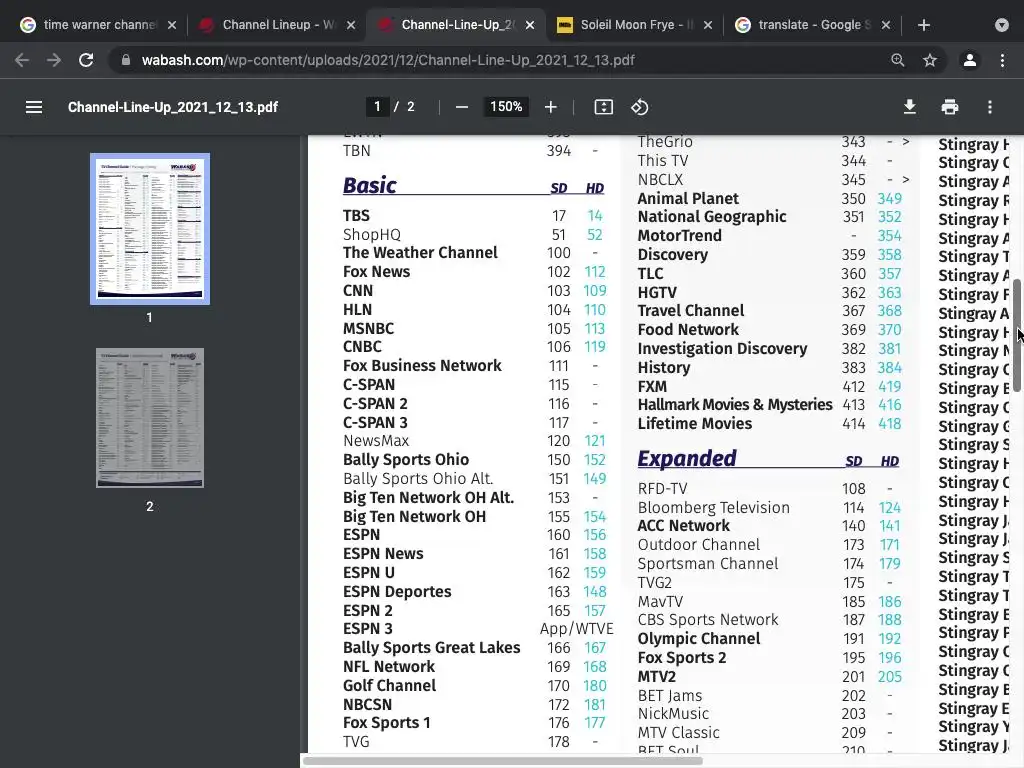
Task: Click 'CBS Sports Network' text
Action: (708, 620)
